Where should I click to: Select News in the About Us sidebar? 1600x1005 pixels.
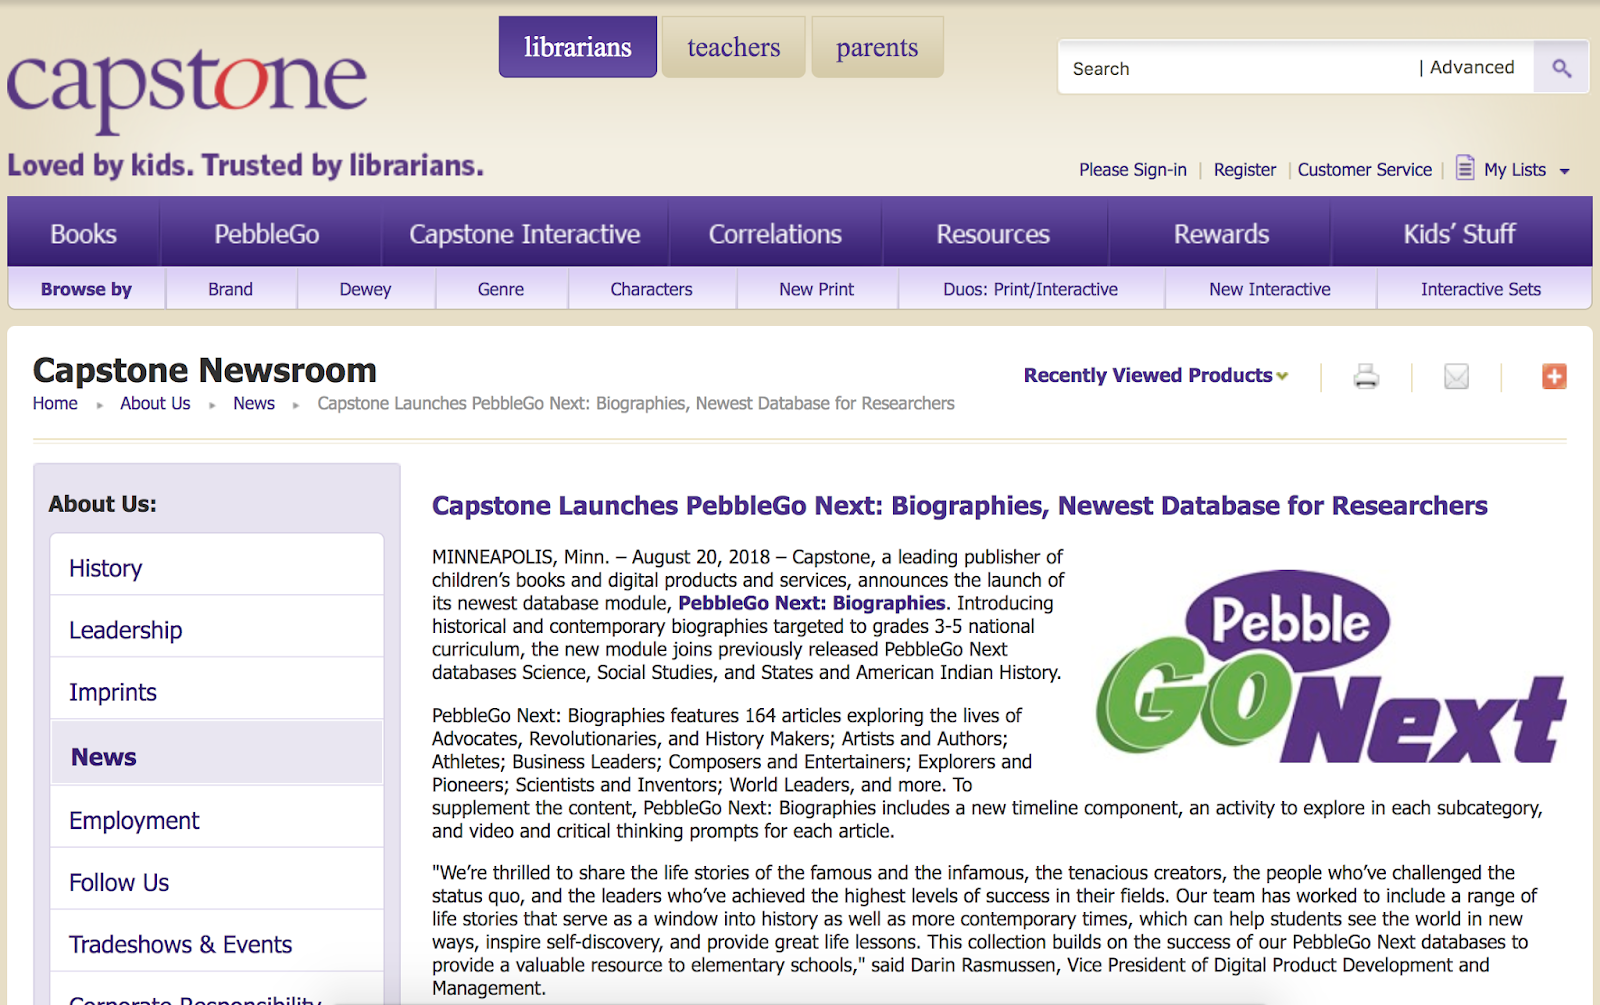pyautogui.click(x=103, y=756)
